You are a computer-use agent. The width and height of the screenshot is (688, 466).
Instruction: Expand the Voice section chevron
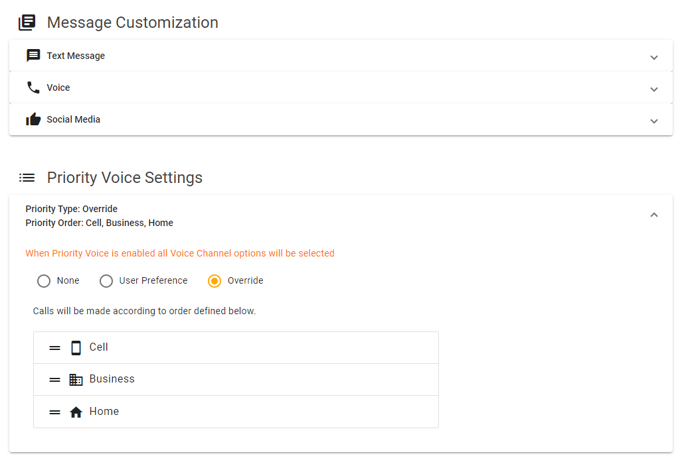[x=654, y=89]
